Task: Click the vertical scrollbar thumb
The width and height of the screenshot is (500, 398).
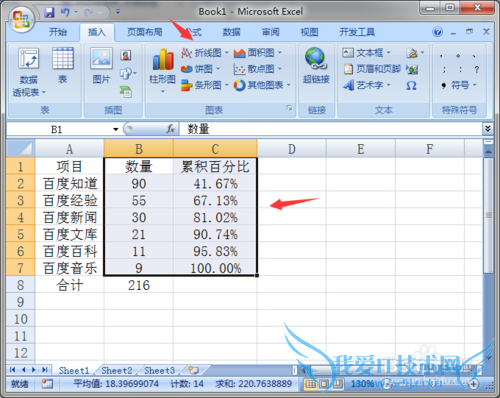Action: tap(489, 215)
